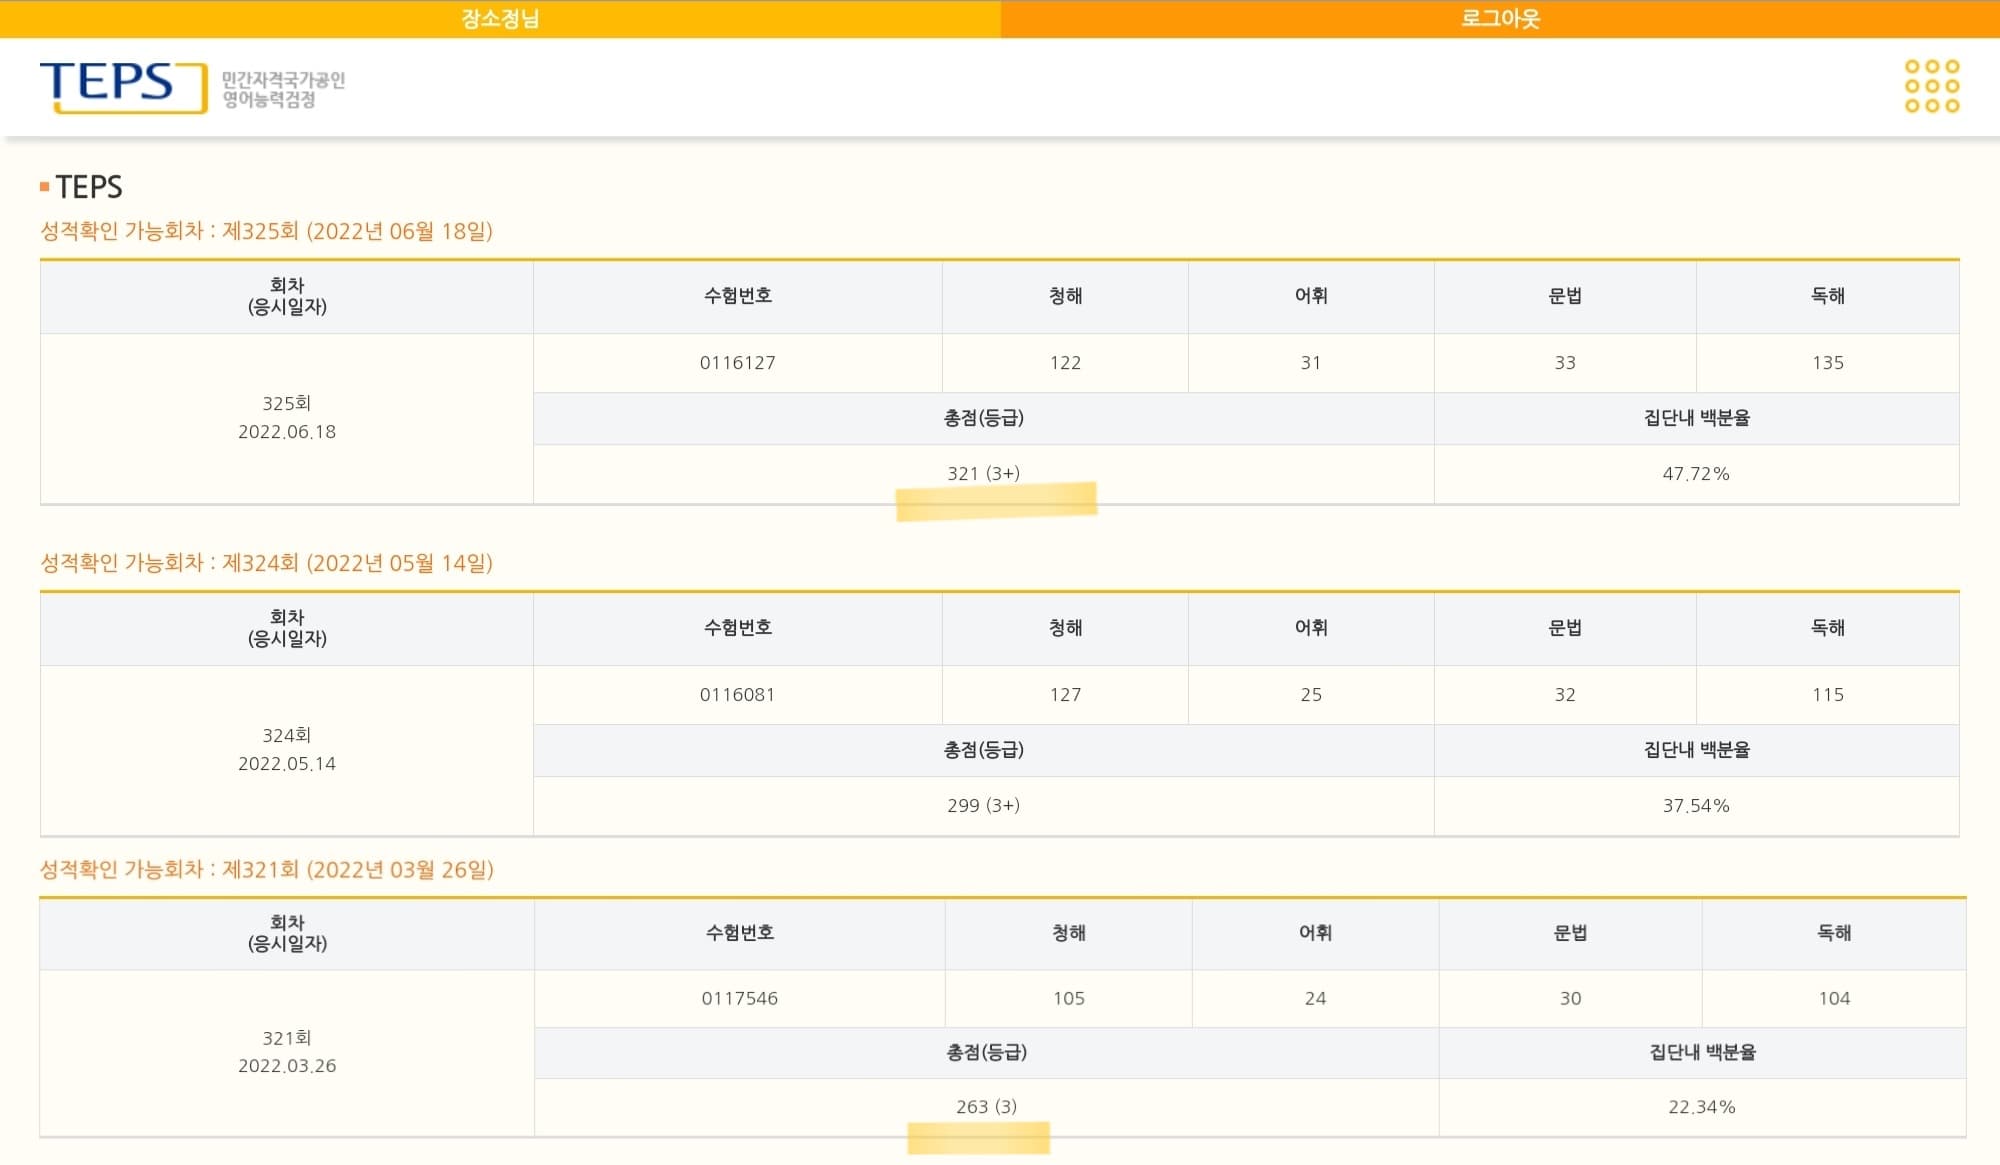Click reading score 115
Viewport: 2000px width, 1165px height.
[x=1828, y=695]
